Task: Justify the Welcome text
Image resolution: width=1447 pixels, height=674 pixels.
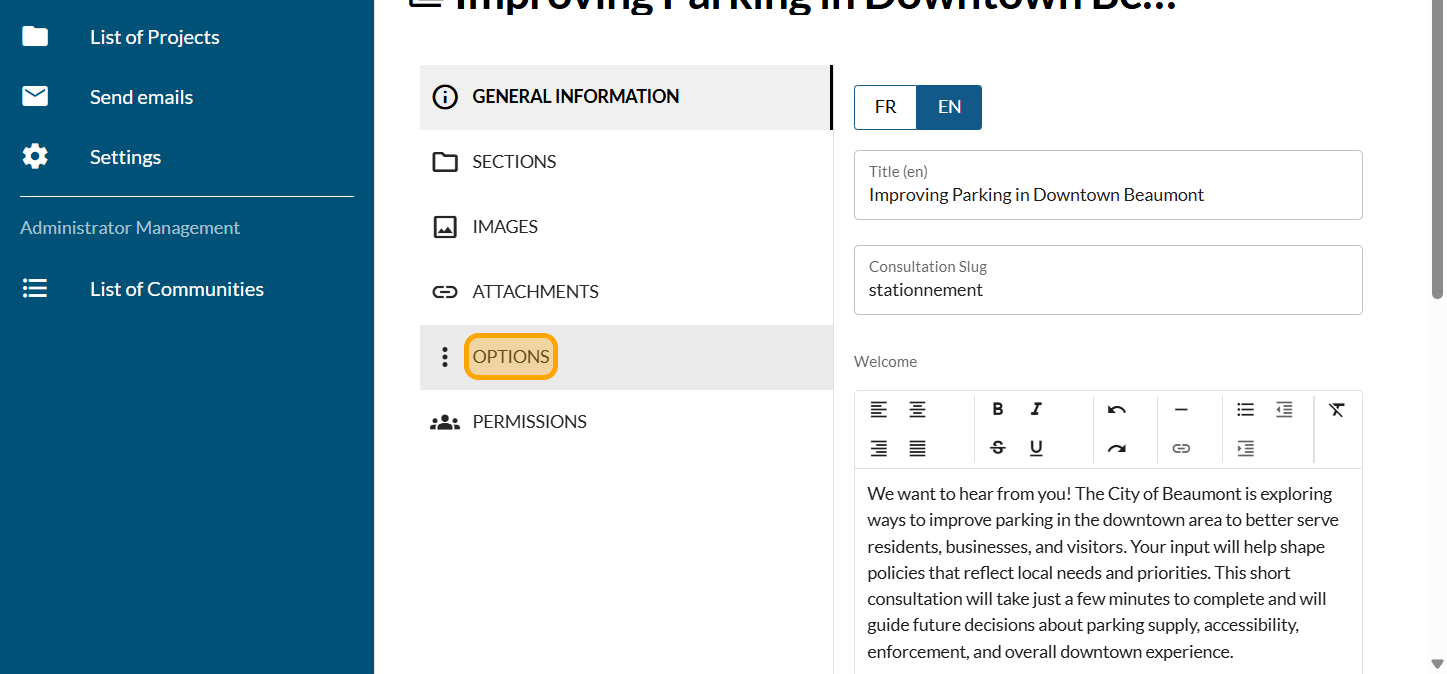Action: (x=917, y=448)
